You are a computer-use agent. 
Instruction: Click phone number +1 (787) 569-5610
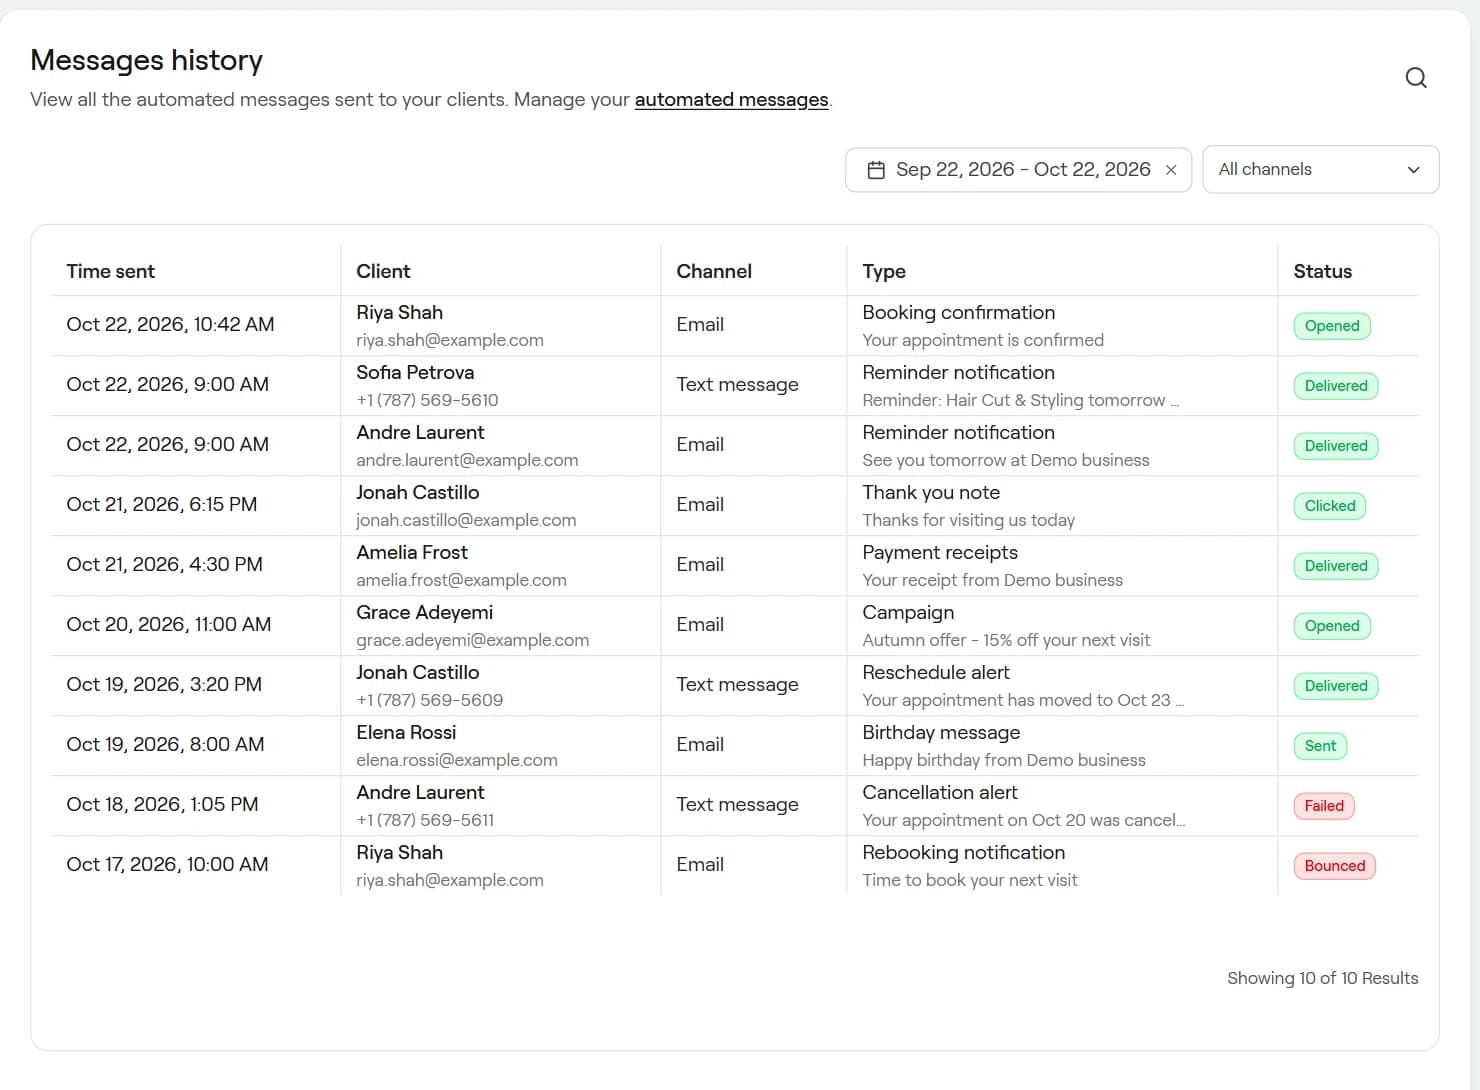click(x=427, y=400)
